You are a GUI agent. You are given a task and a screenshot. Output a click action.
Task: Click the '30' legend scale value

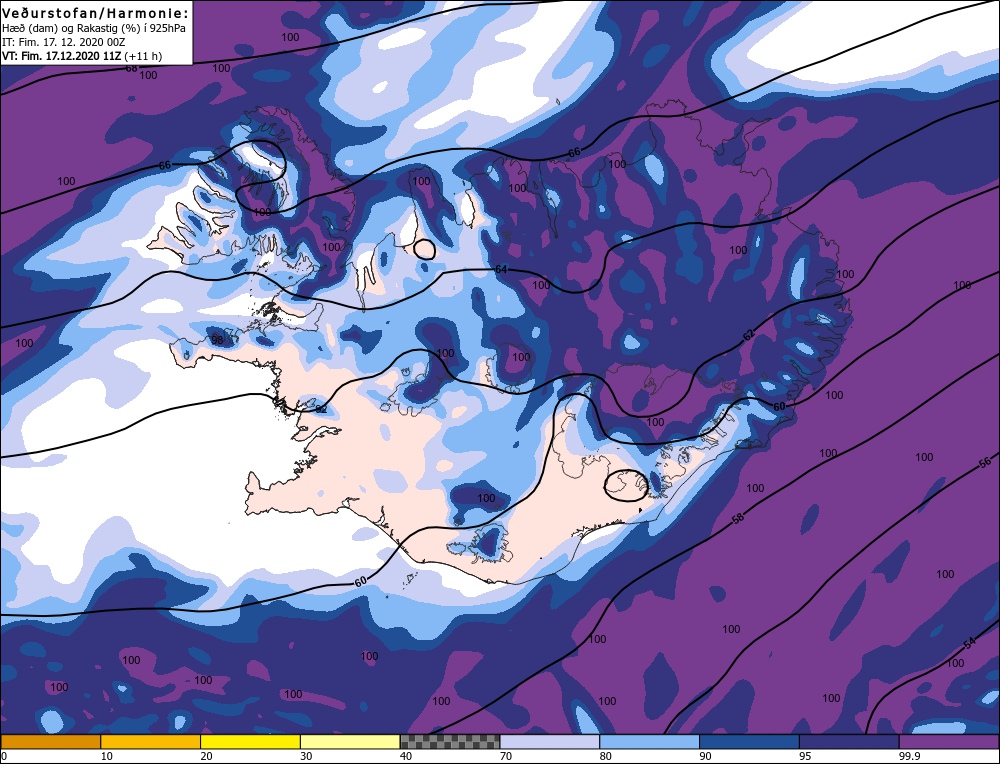(306, 756)
